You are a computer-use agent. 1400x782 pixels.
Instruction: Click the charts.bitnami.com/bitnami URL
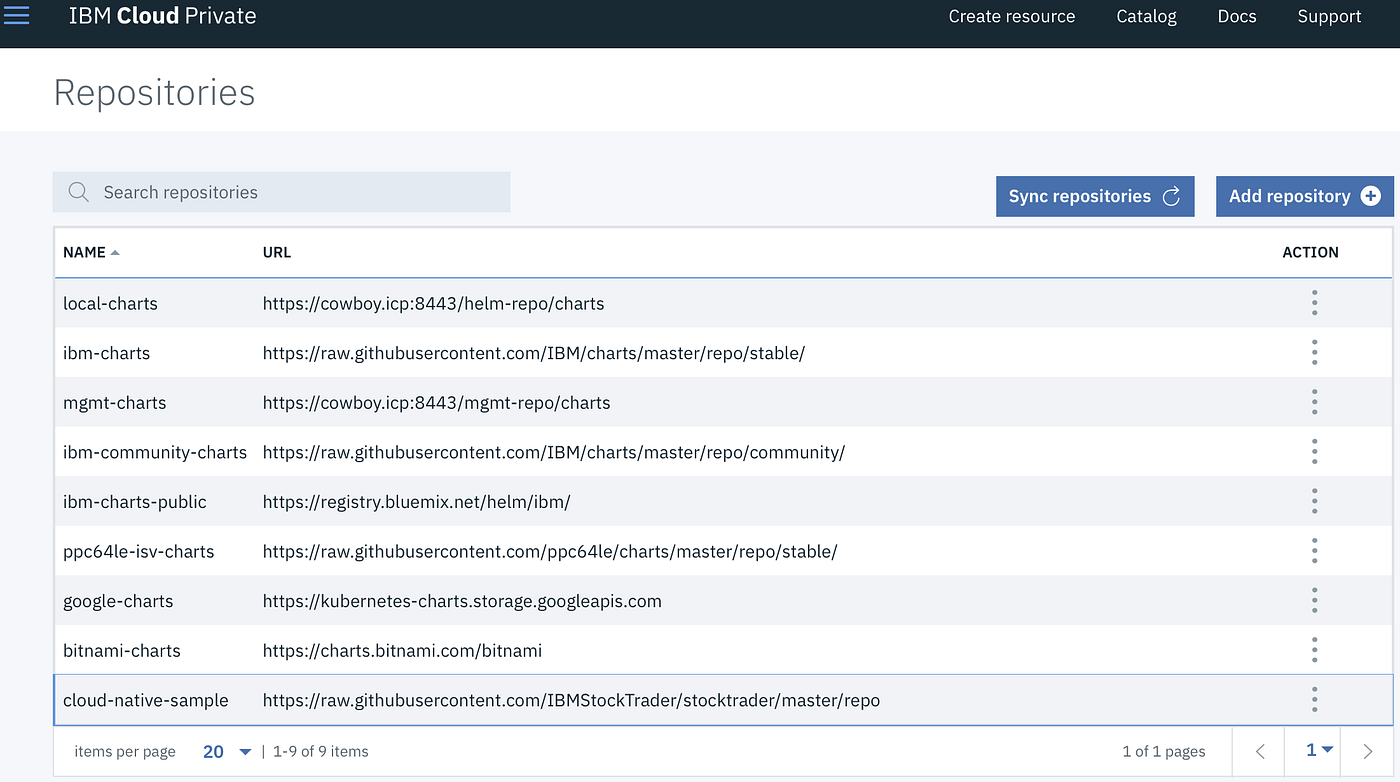403,651
